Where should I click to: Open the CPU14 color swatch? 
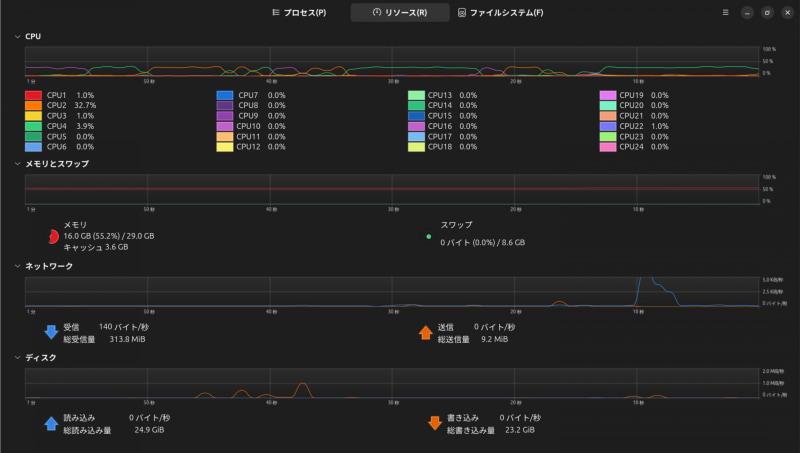click(x=416, y=106)
